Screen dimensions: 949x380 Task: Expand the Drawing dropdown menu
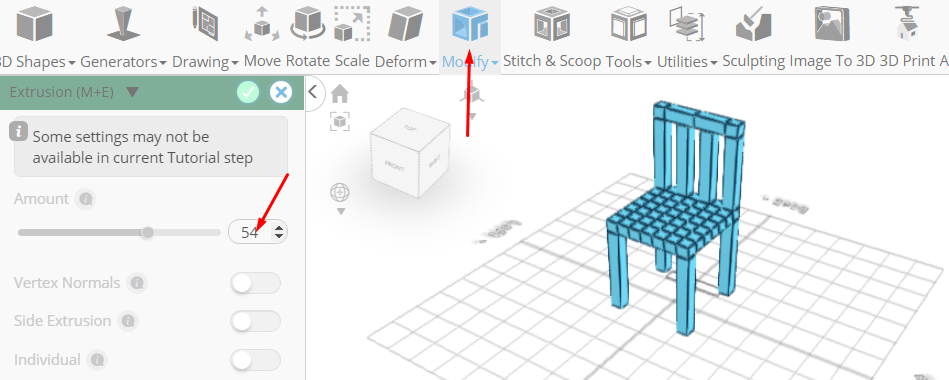pos(235,63)
